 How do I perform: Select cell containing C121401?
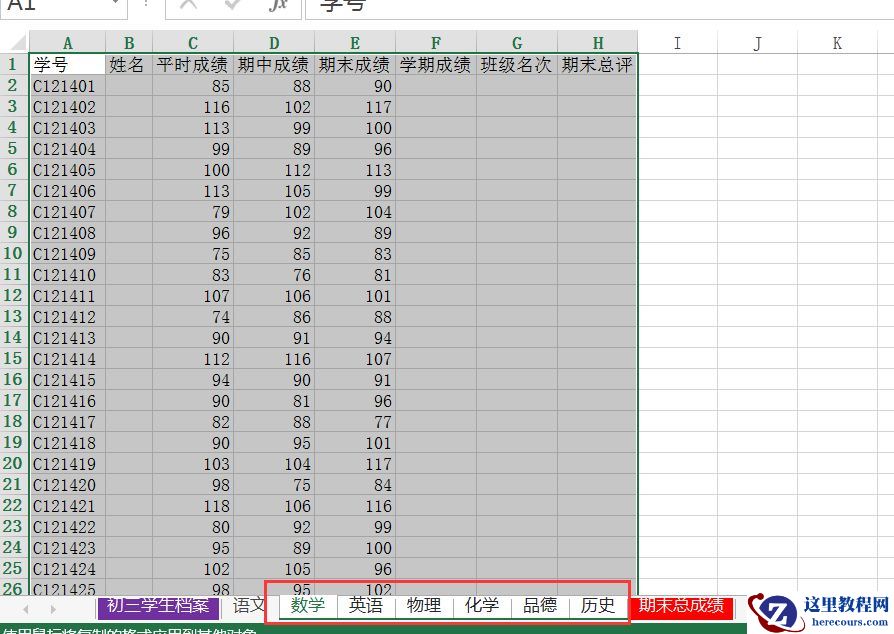(x=67, y=86)
